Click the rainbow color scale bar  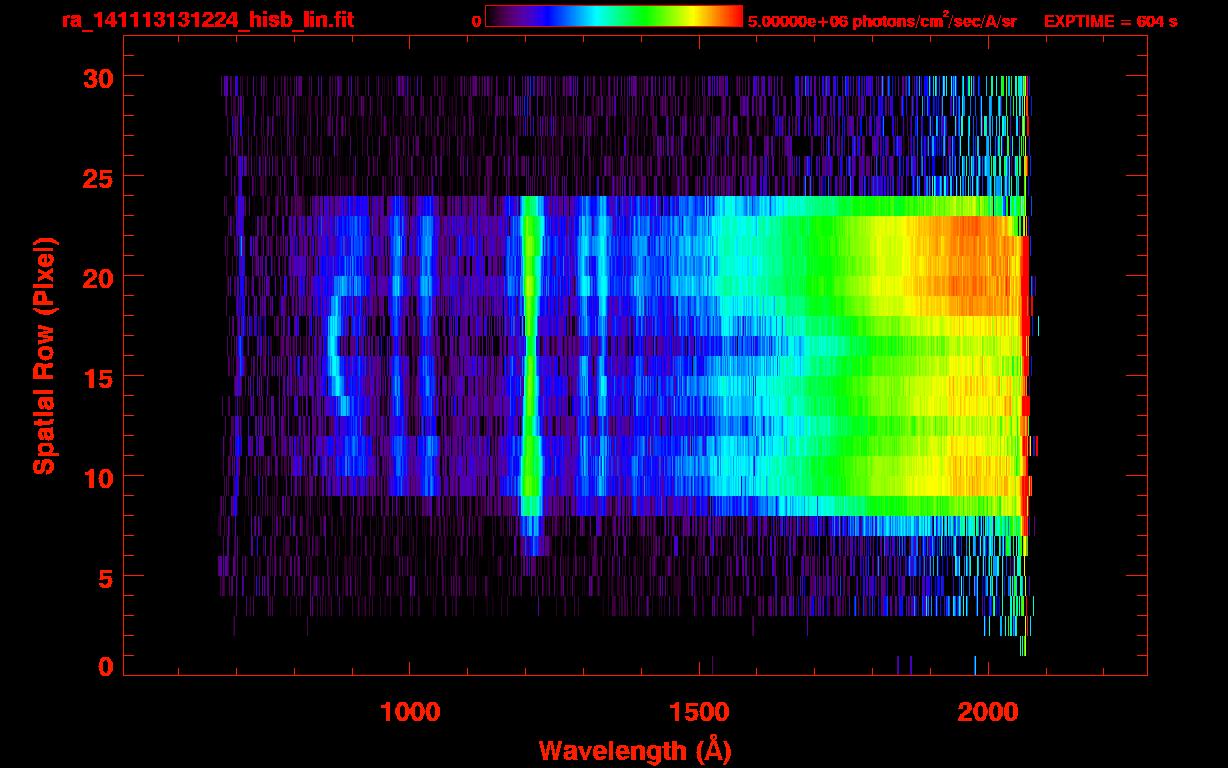pyautogui.click(x=614, y=16)
